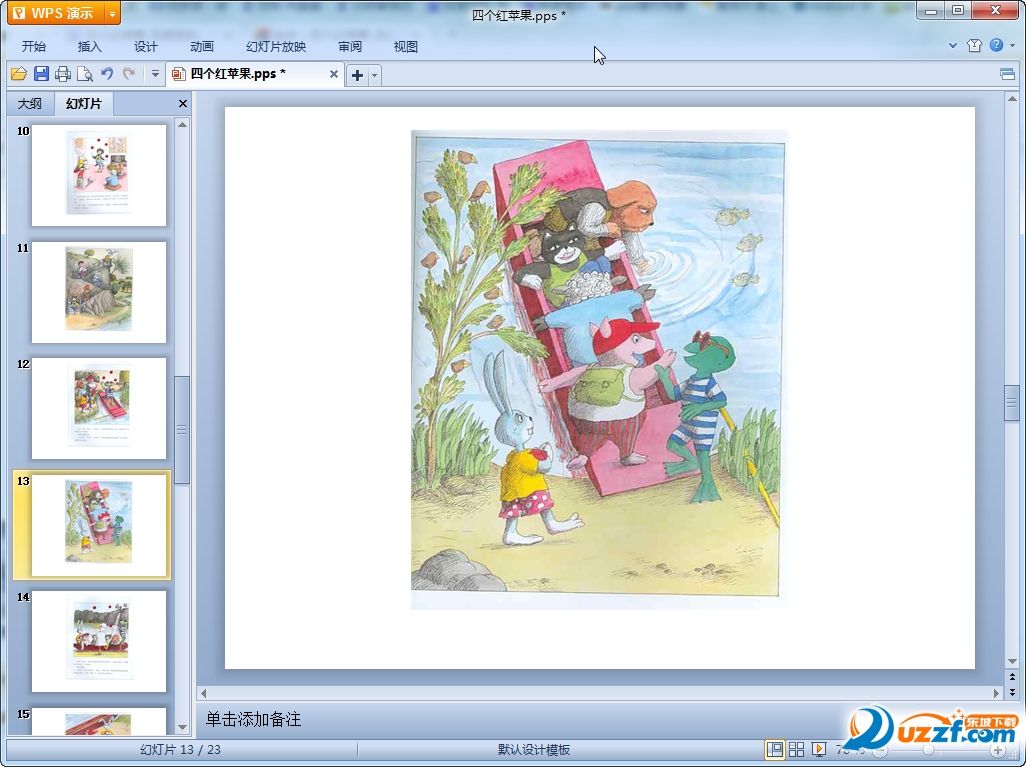1026x767 pixels.
Task: Collapse the ribbon with the chevron icon
Action: click(953, 45)
